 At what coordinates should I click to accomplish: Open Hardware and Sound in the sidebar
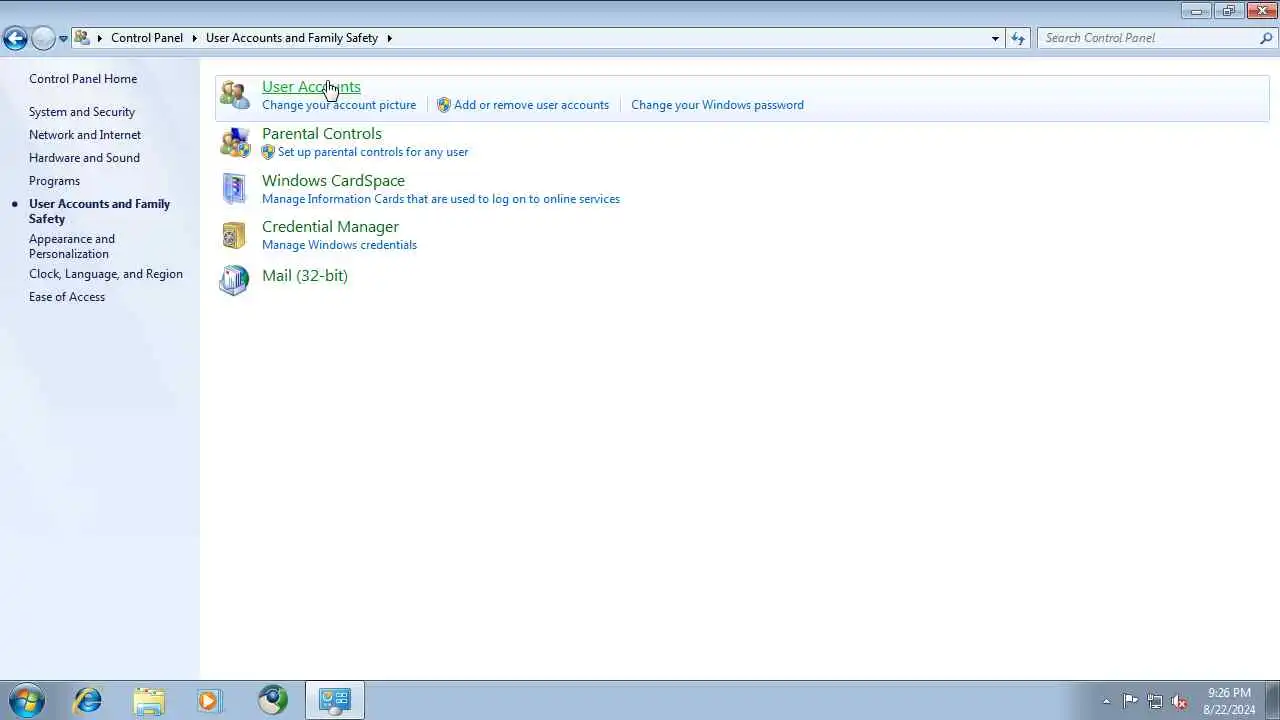pos(84,158)
